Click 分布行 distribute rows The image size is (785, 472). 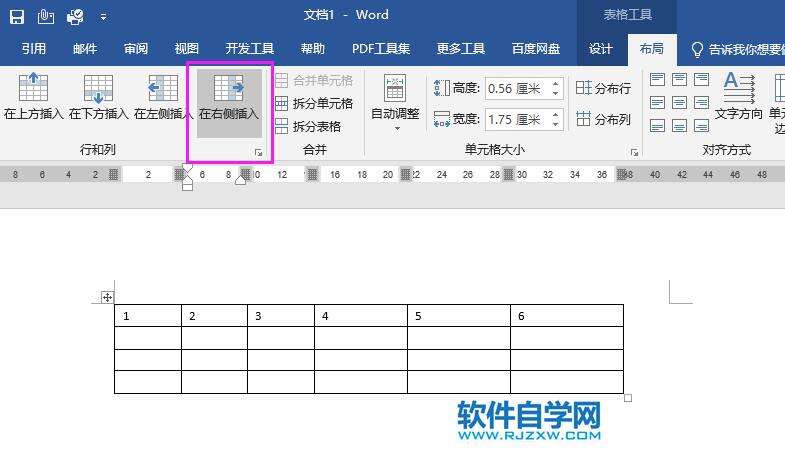tap(603, 89)
